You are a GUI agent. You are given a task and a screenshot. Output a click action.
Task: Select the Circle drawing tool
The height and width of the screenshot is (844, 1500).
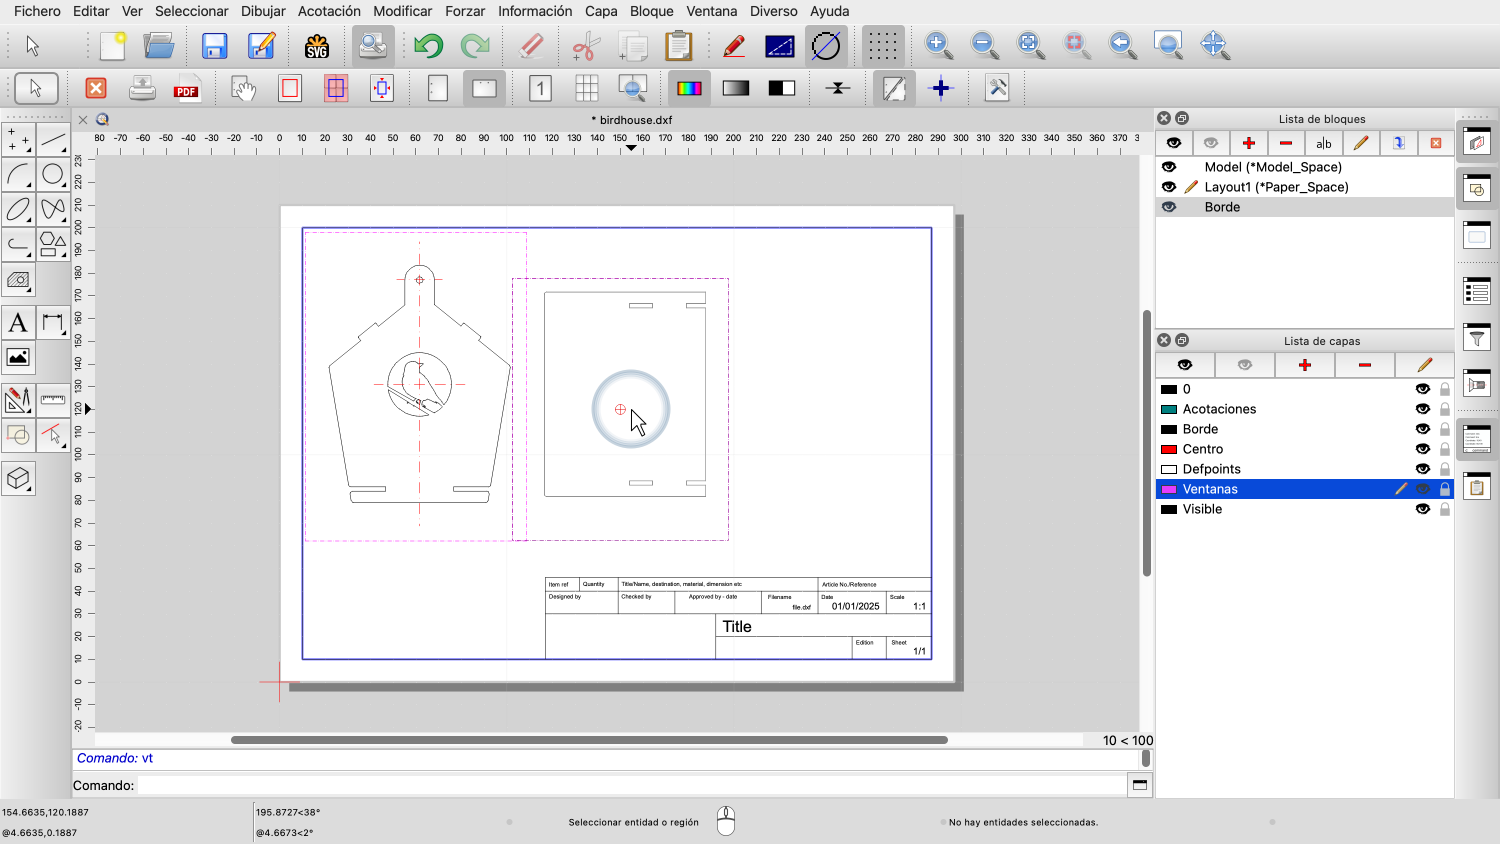pyautogui.click(x=53, y=175)
